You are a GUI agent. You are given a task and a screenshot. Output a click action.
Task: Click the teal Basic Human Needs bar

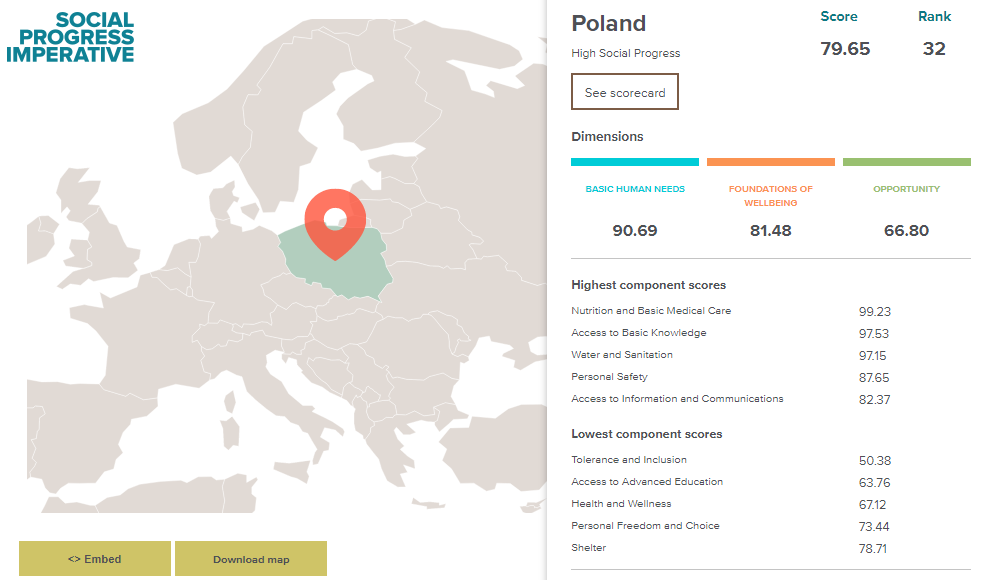pos(635,161)
